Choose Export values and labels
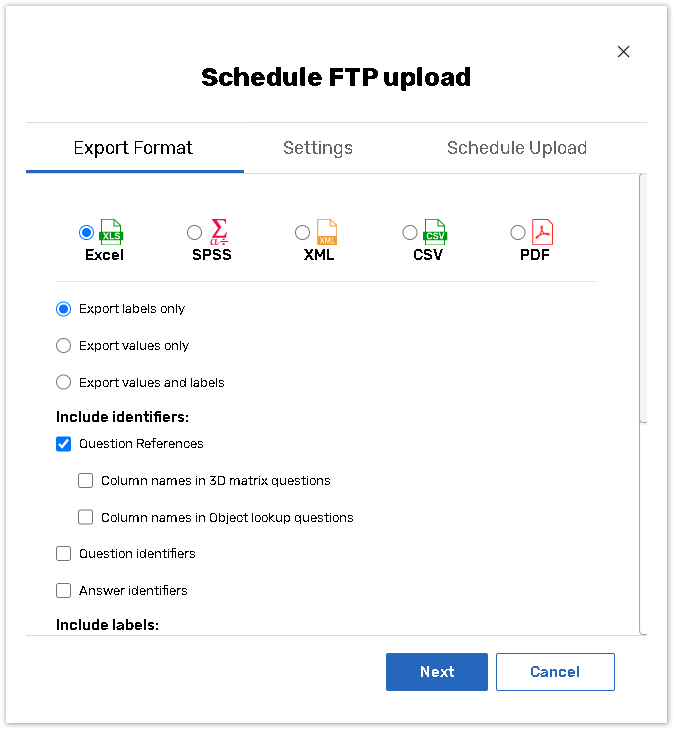 click(x=64, y=383)
